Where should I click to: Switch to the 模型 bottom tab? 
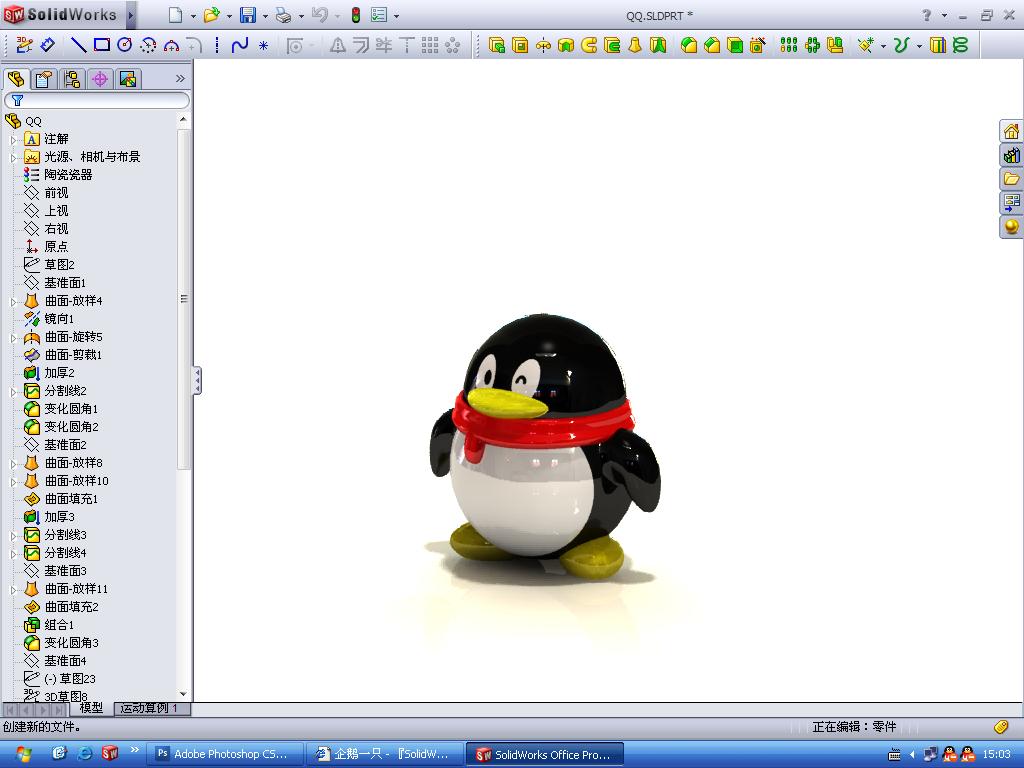[x=91, y=708]
